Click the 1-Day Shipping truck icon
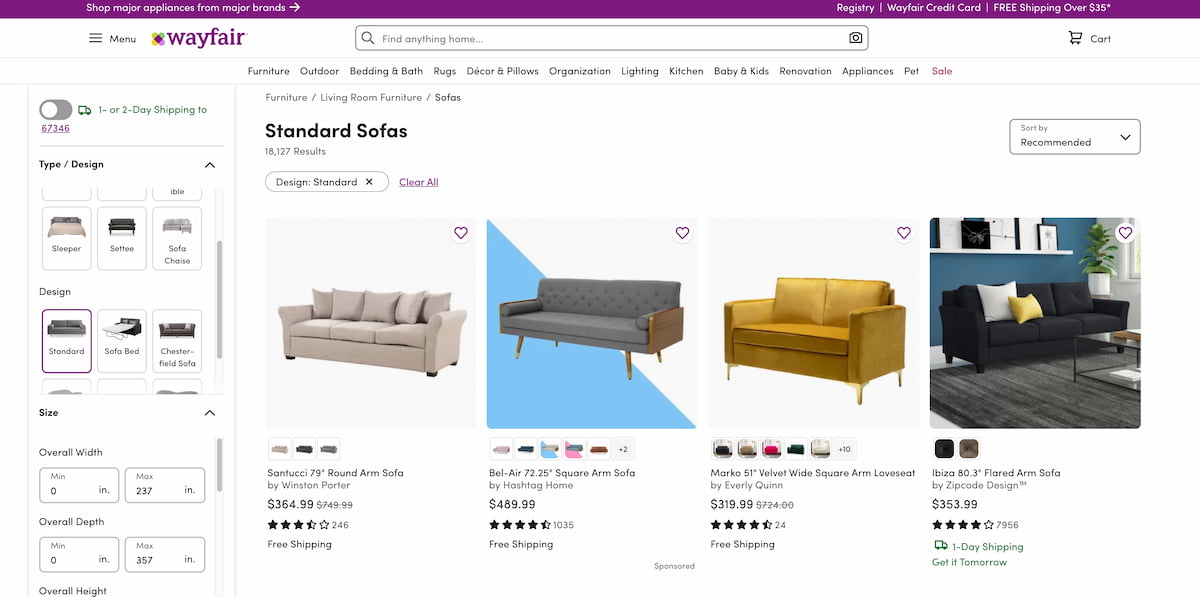This screenshot has height=597, width=1200. (x=941, y=546)
